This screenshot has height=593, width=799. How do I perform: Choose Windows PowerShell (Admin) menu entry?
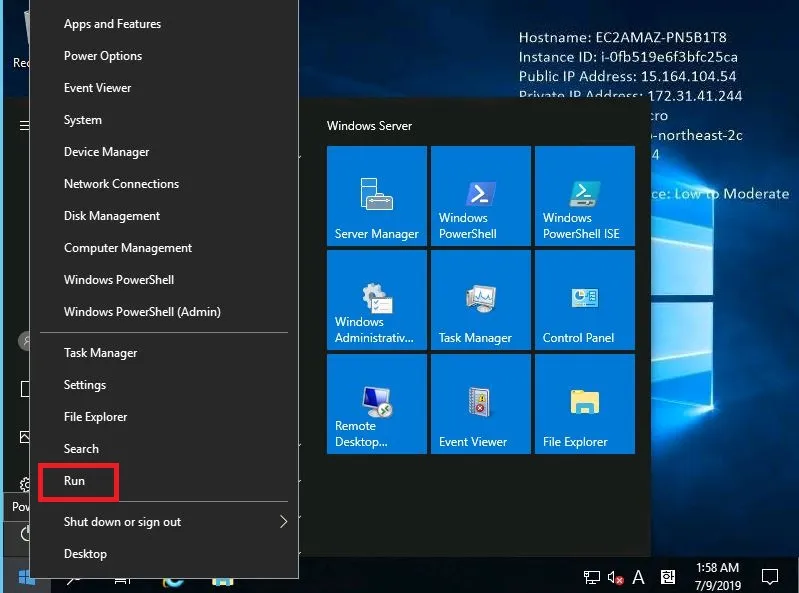128,312
